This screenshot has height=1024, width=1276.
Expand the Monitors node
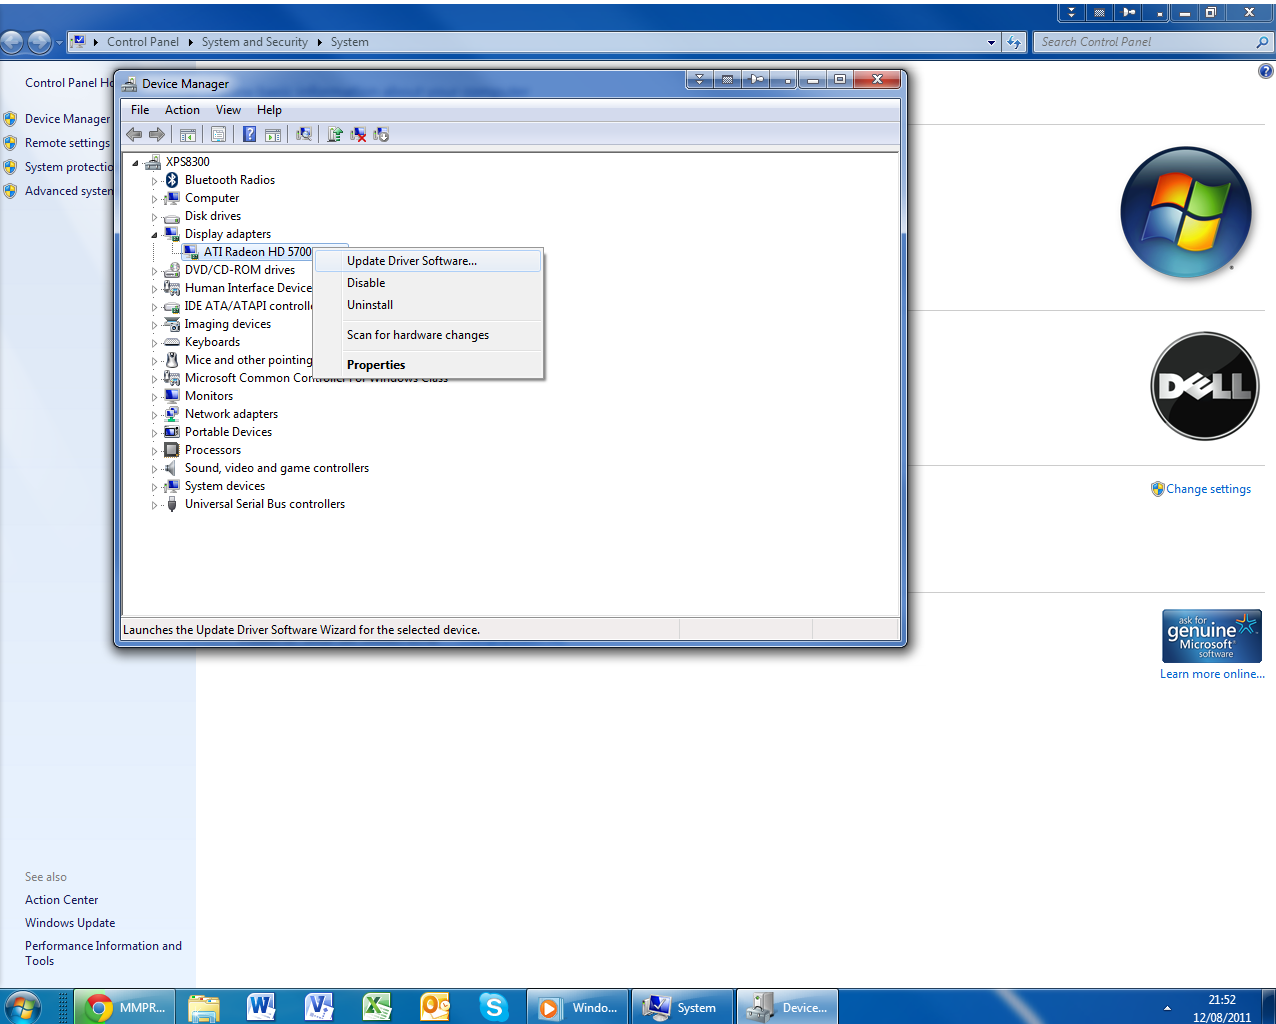tap(154, 397)
